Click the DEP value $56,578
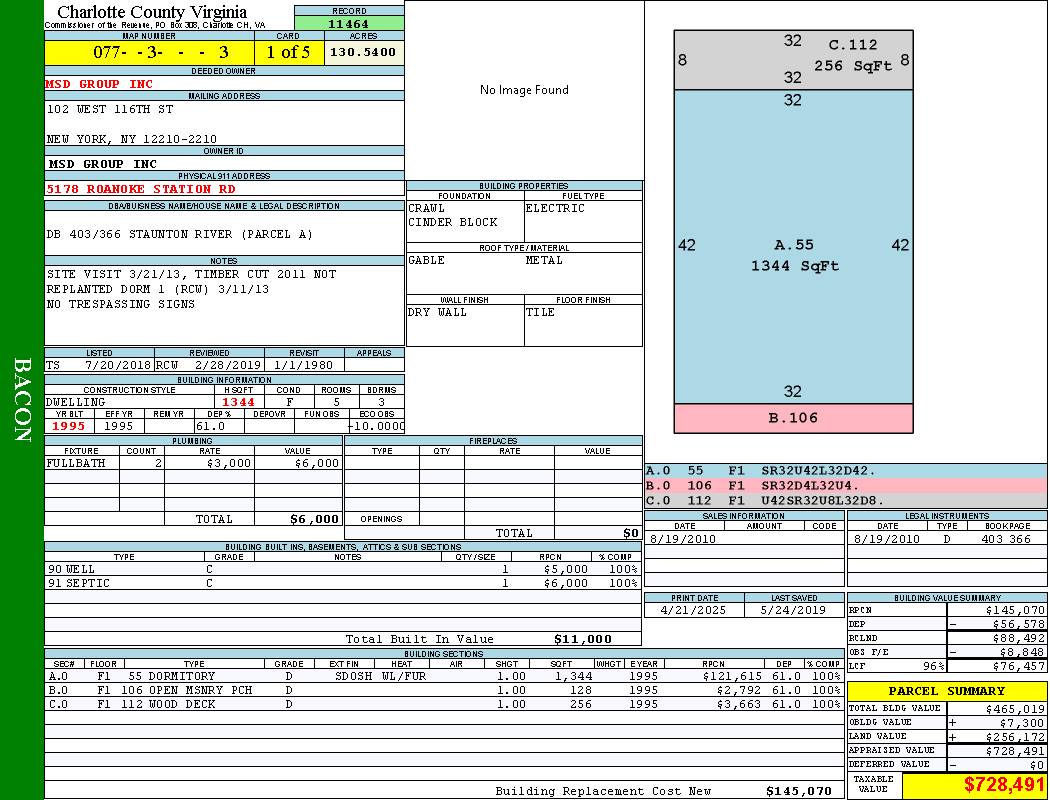This screenshot has height=800, width=1050. pos(1019,625)
